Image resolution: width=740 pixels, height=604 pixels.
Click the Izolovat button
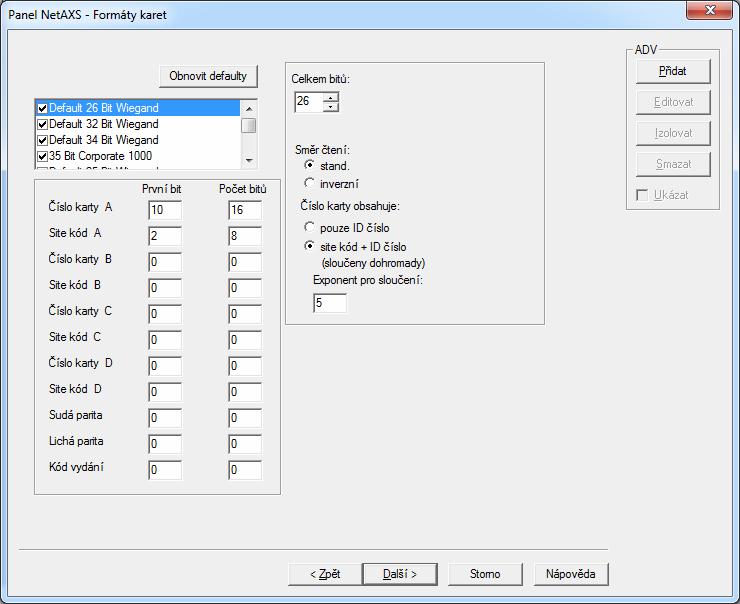(673, 134)
